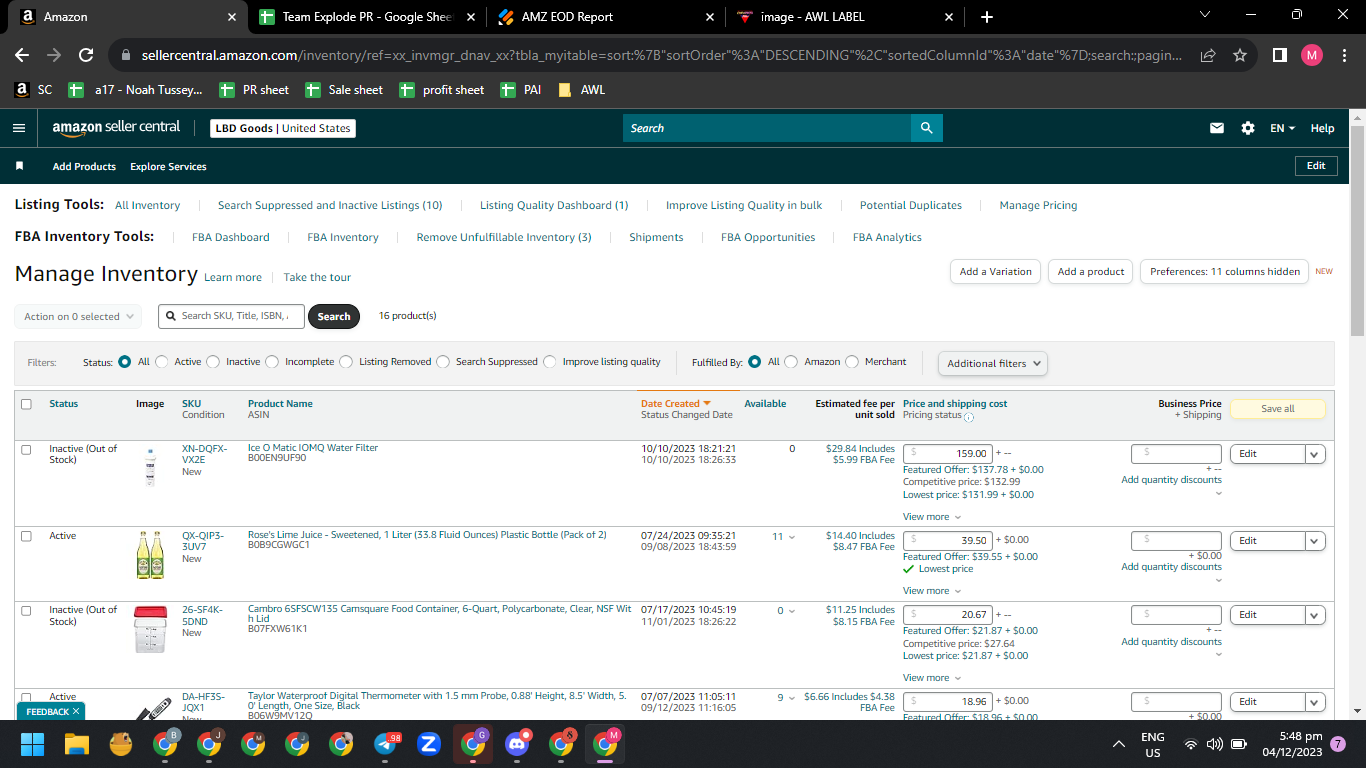This screenshot has width=1366, height=768.
Task: Click the SKU search input field
Action: pyautogui.click(x=232, y=316)
